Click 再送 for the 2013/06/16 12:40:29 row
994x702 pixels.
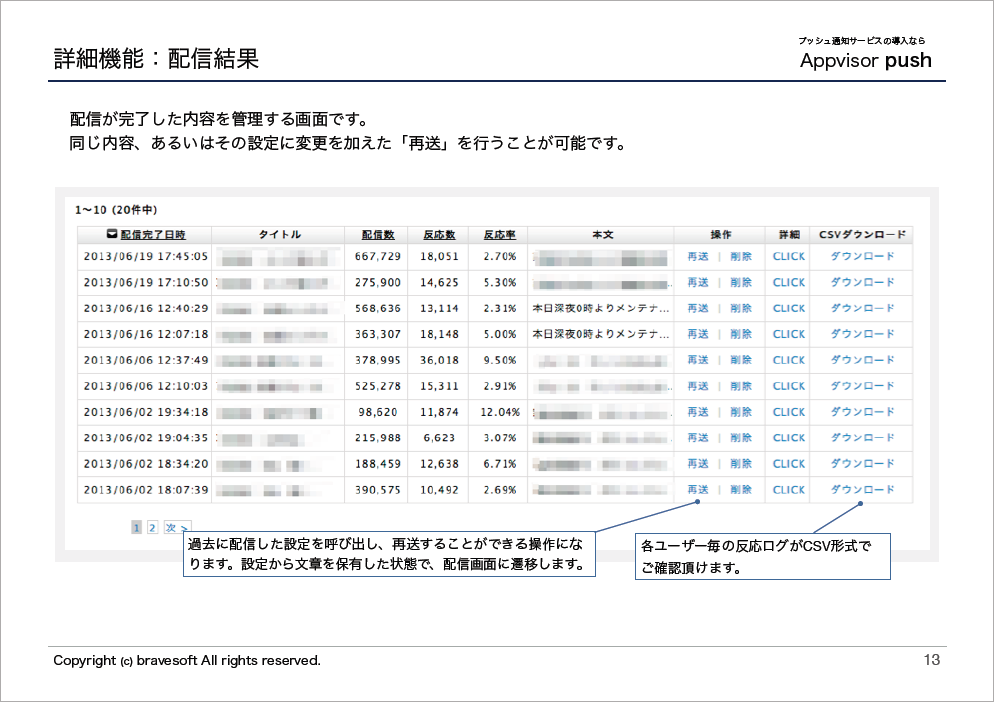(698, 308)
